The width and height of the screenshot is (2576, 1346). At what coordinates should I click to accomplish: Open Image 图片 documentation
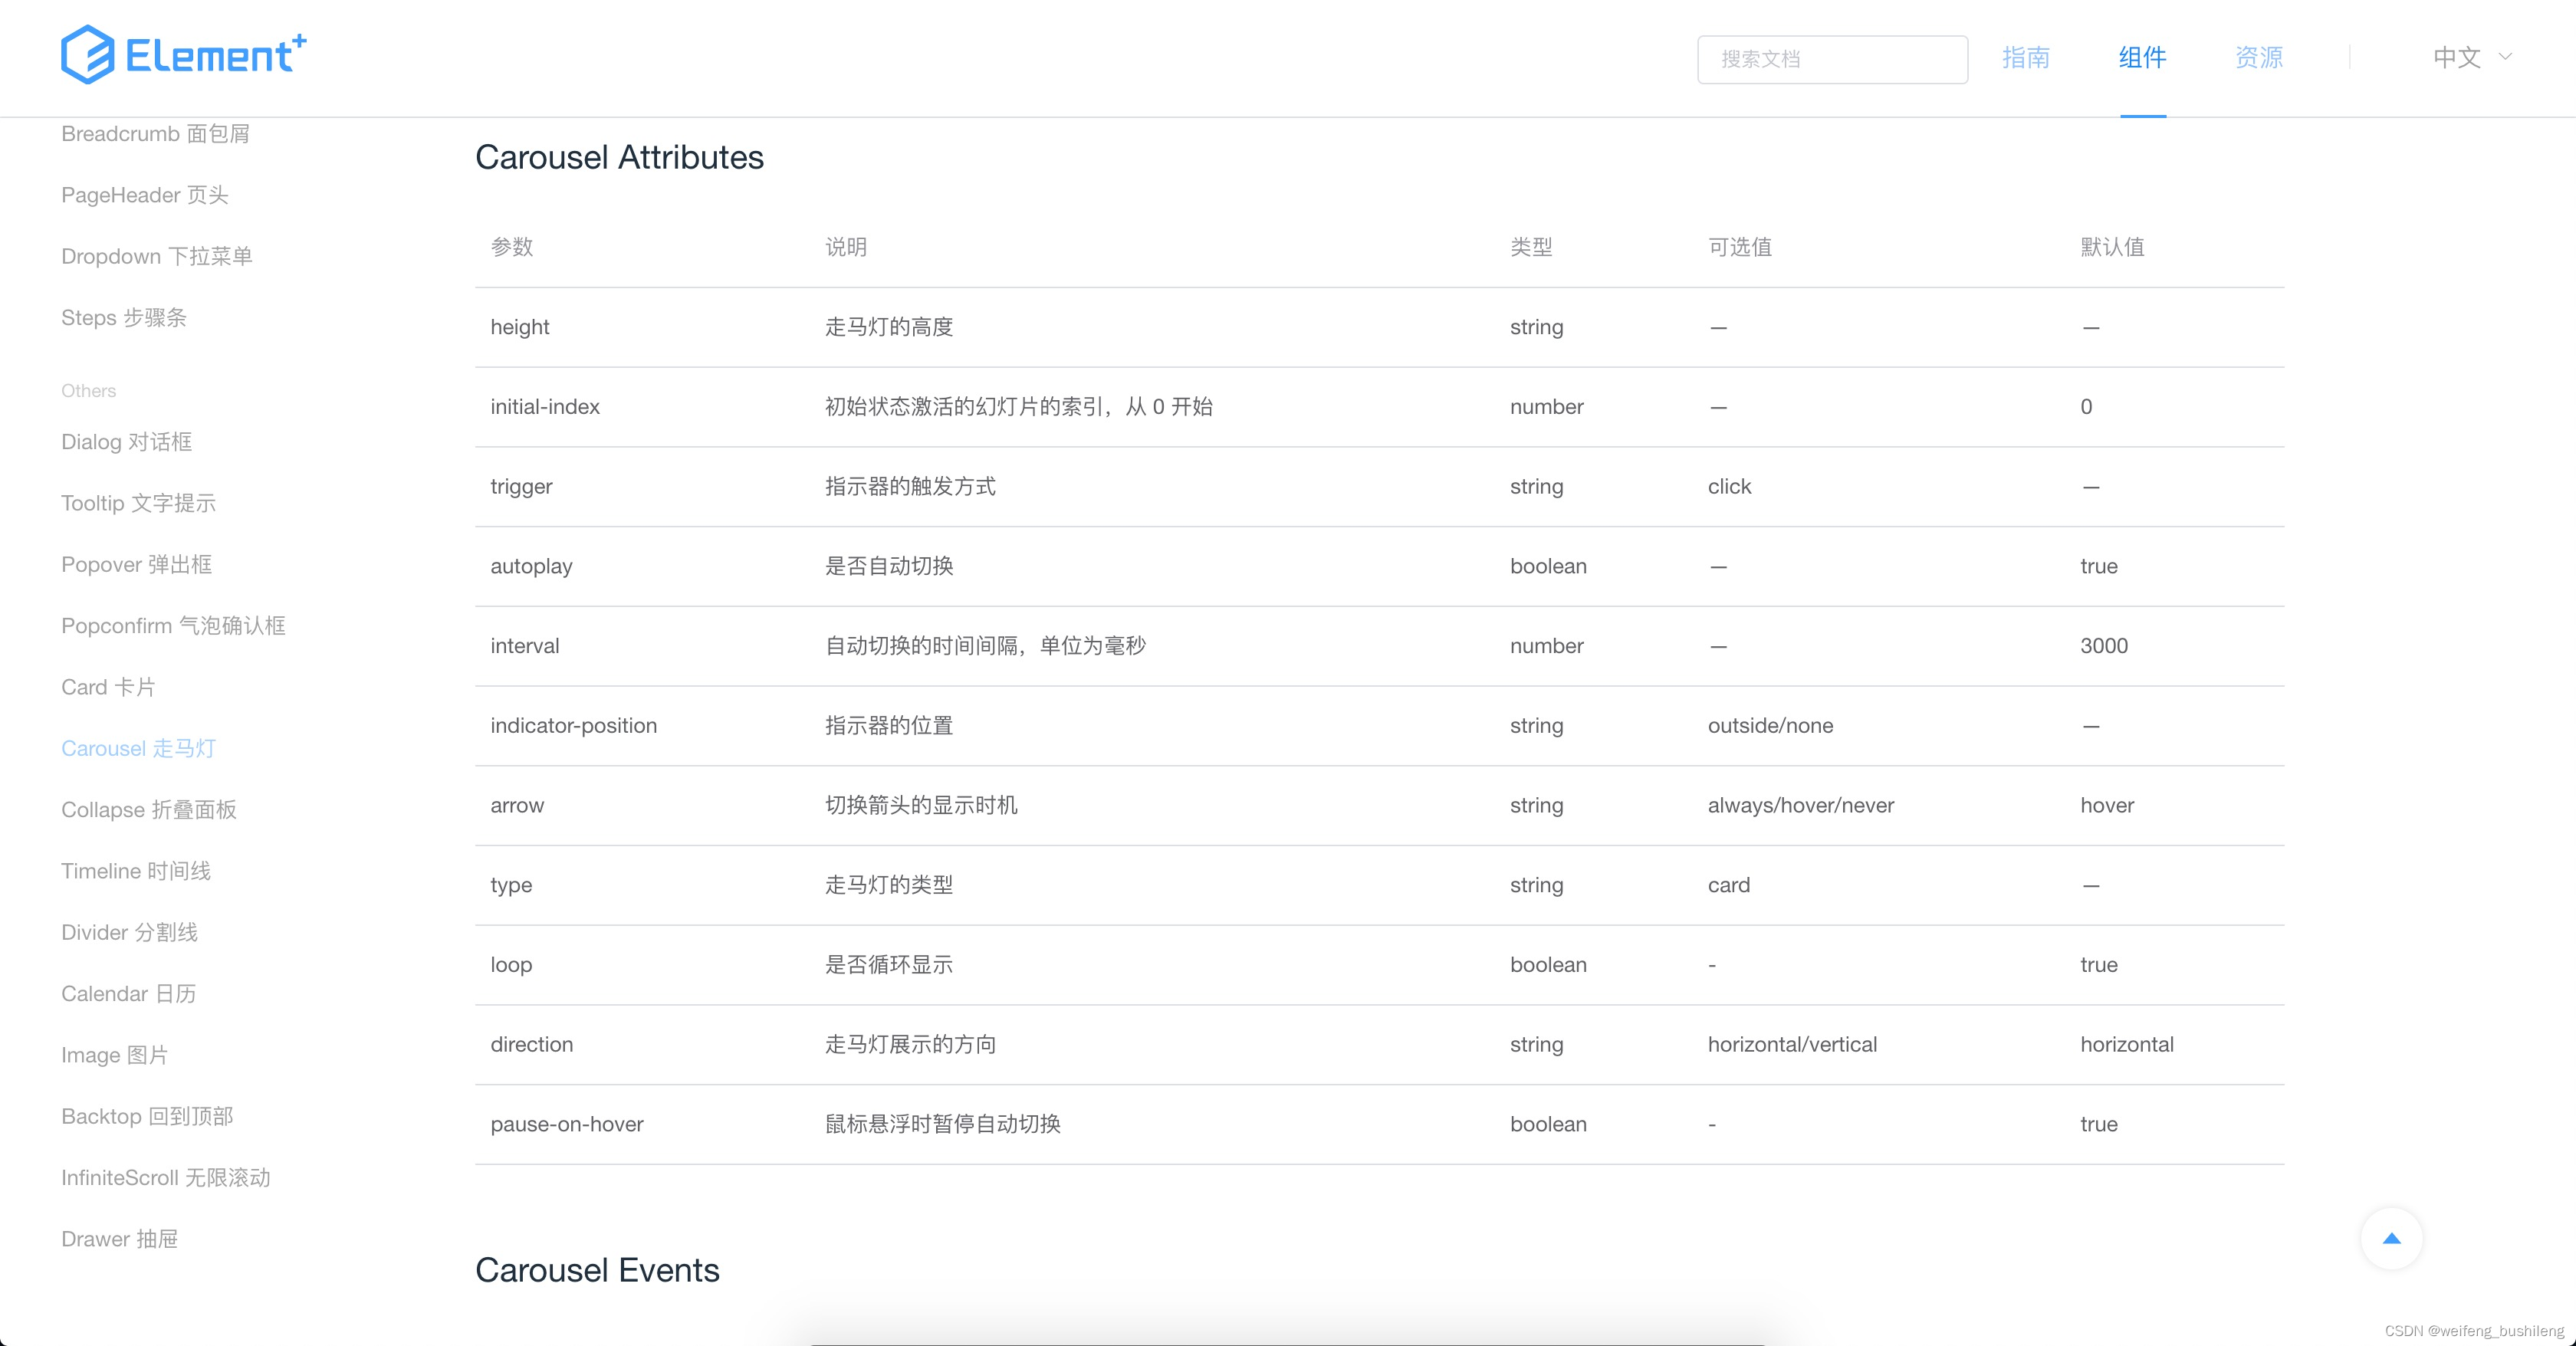(114, 1054)
